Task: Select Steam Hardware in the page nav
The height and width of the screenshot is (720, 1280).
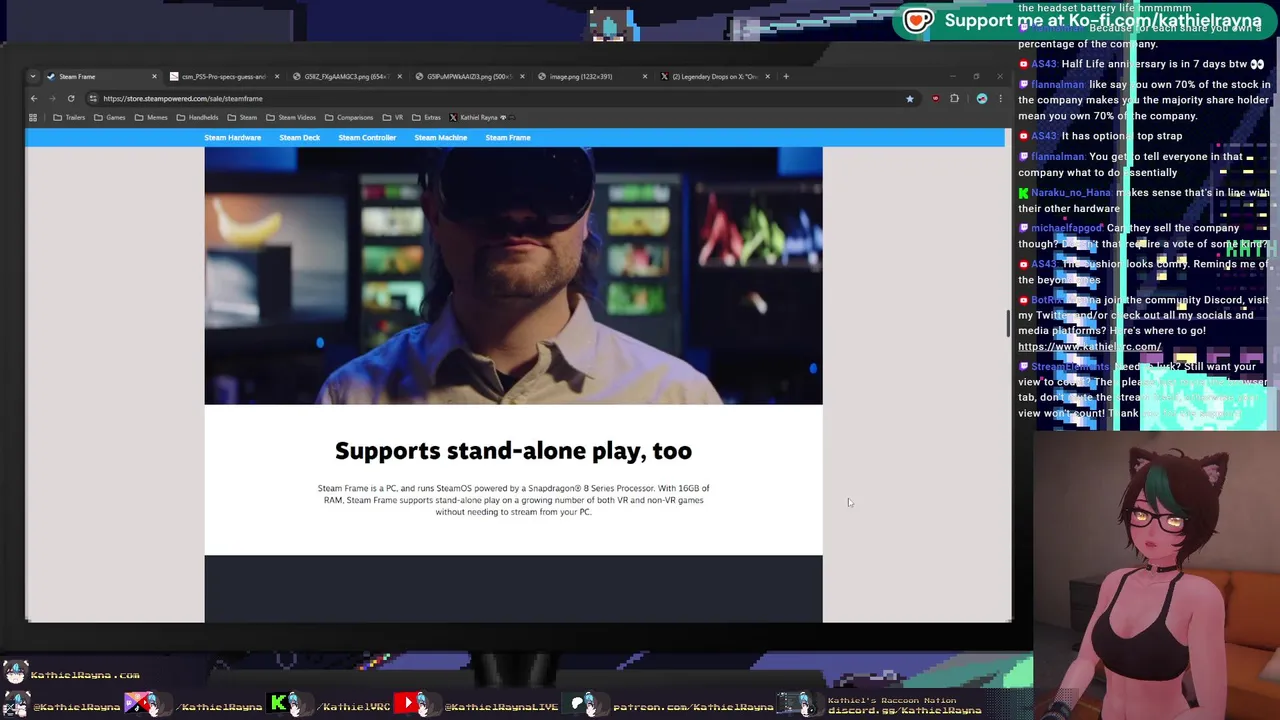Action: (x=232, y=137)
